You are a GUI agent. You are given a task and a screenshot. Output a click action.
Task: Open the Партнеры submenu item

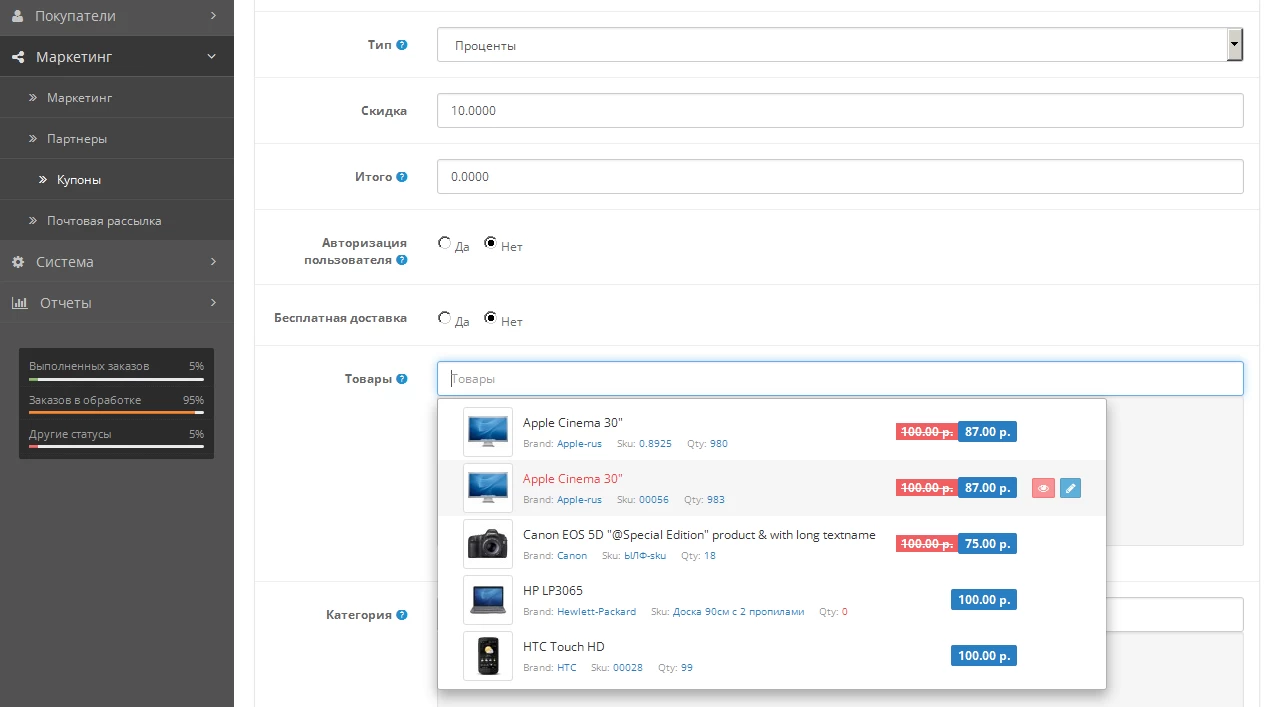click(x=117, y=139)
